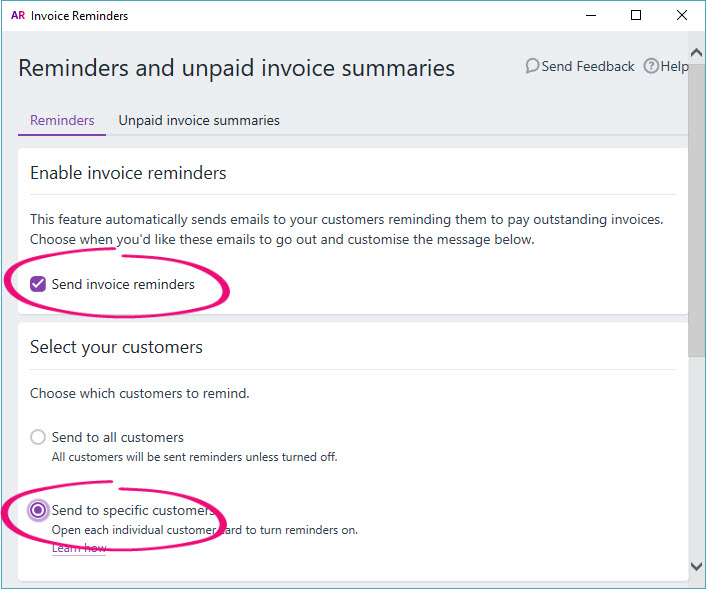The width and height of the screenshot is (706, 589).
Task: Choose the Send to specific customers radio button
Action: point(38,510)
